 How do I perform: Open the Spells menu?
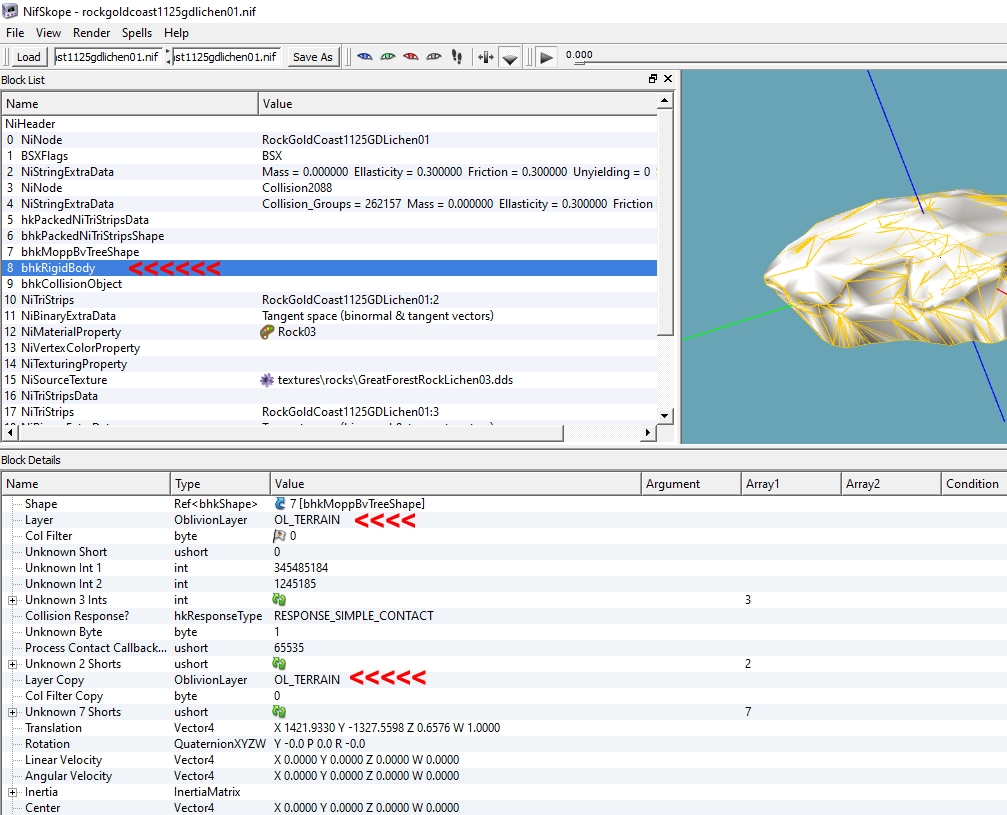pos(137,33)
